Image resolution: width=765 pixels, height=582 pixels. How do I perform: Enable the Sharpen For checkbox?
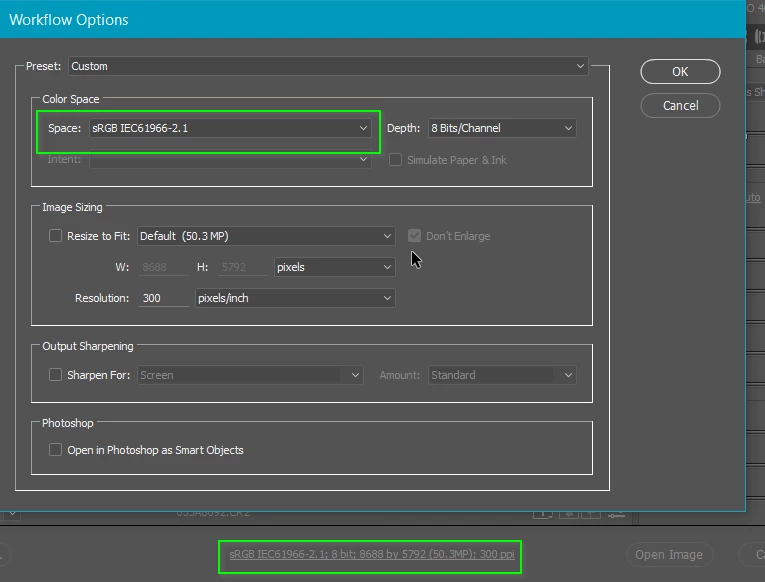point(55,375)
